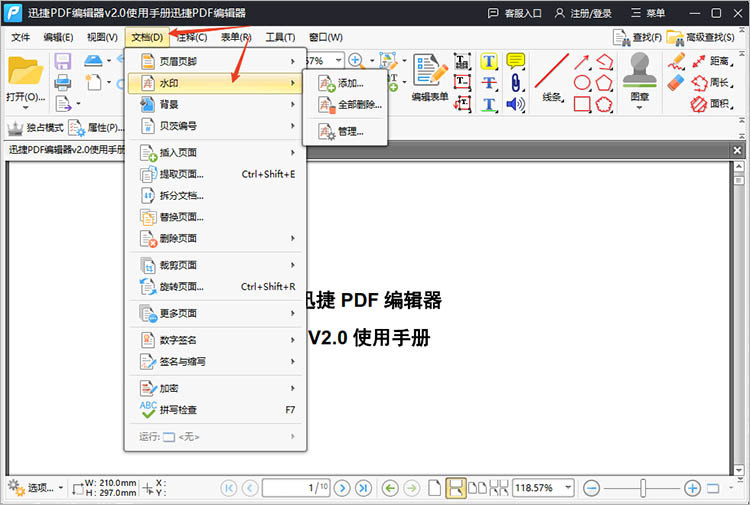Open the 图章 stamp dropdown arrow
The width and height of the screenshot is (750, 505).
tap(640, 108)
